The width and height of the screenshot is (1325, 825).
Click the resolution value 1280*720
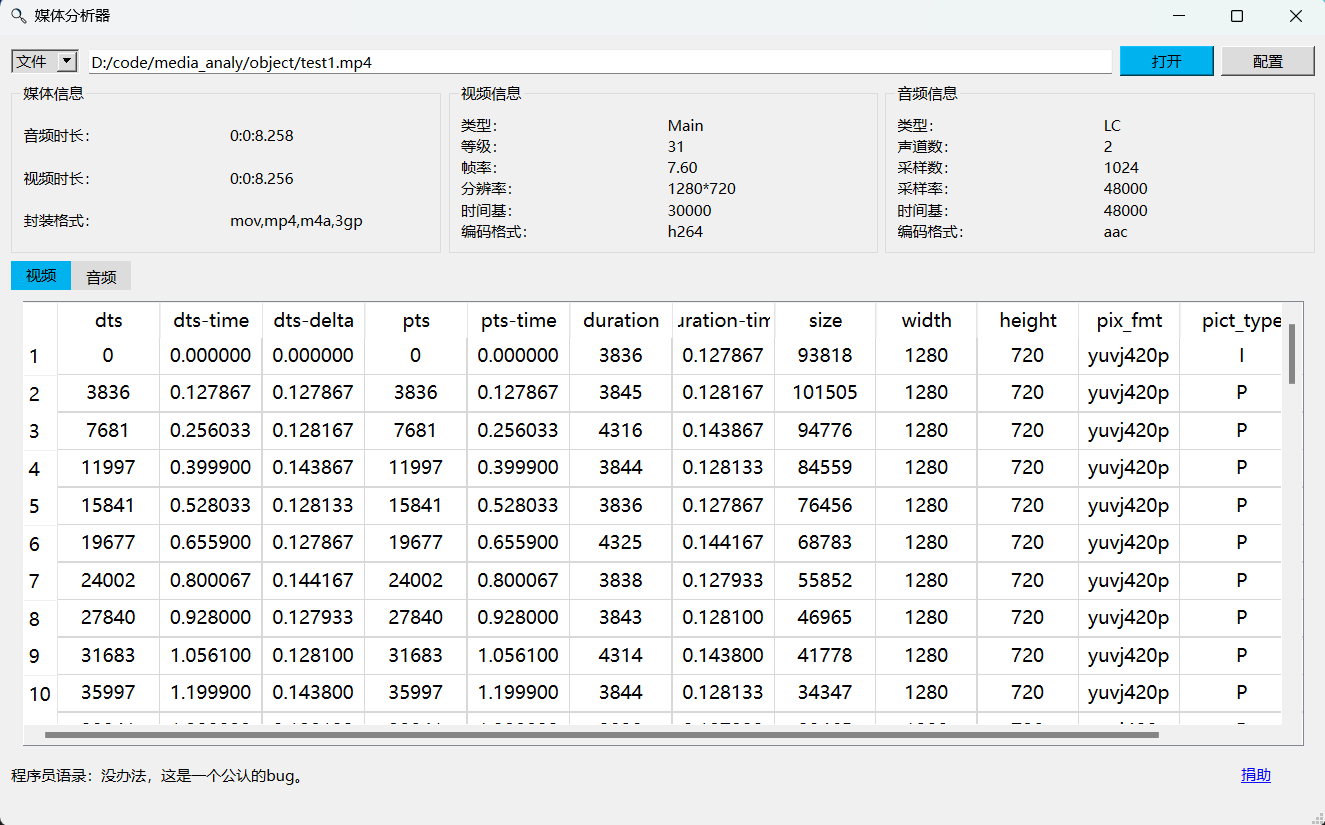tap(702, 189)
